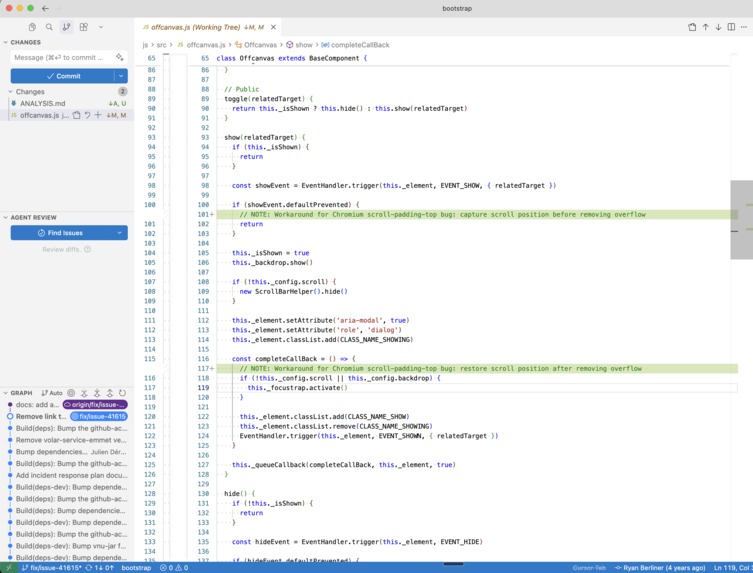Select commit 'docs: add a...' in graph
This screenshot has height=573, width=753.
point(37,405)
